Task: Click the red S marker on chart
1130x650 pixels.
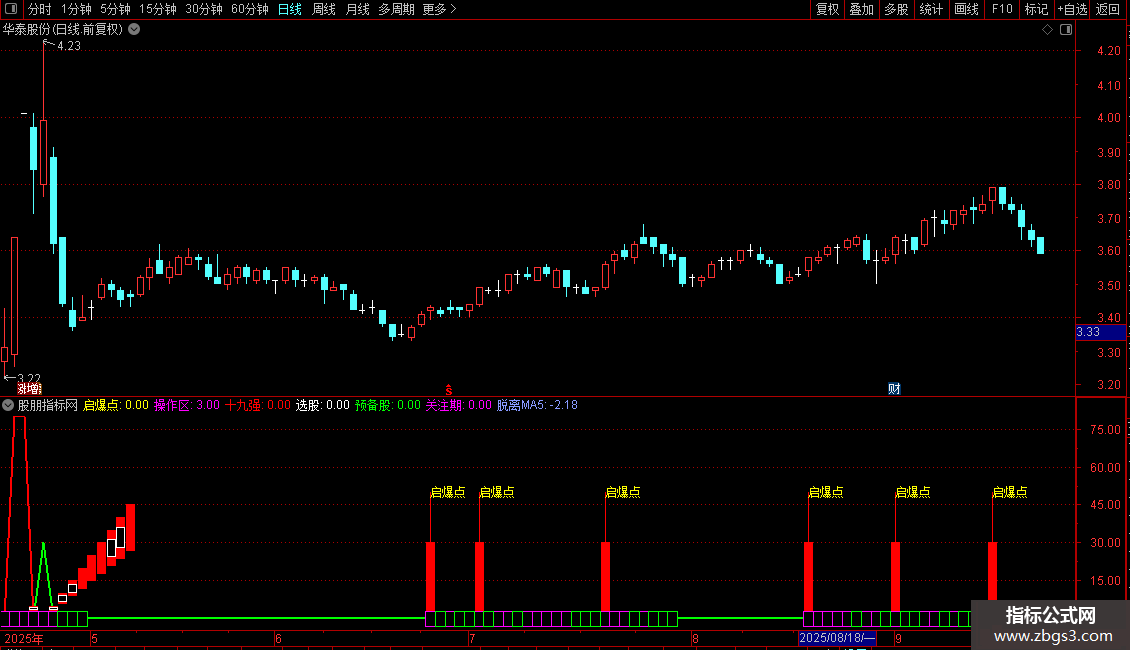Action: (x=448, y=390)
